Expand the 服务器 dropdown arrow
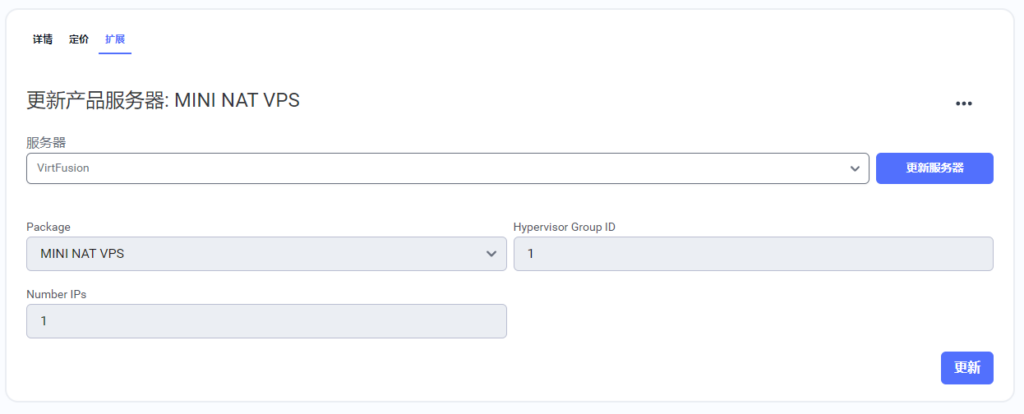The height and width of the screenshot is (414, 1024). [855, 169]
